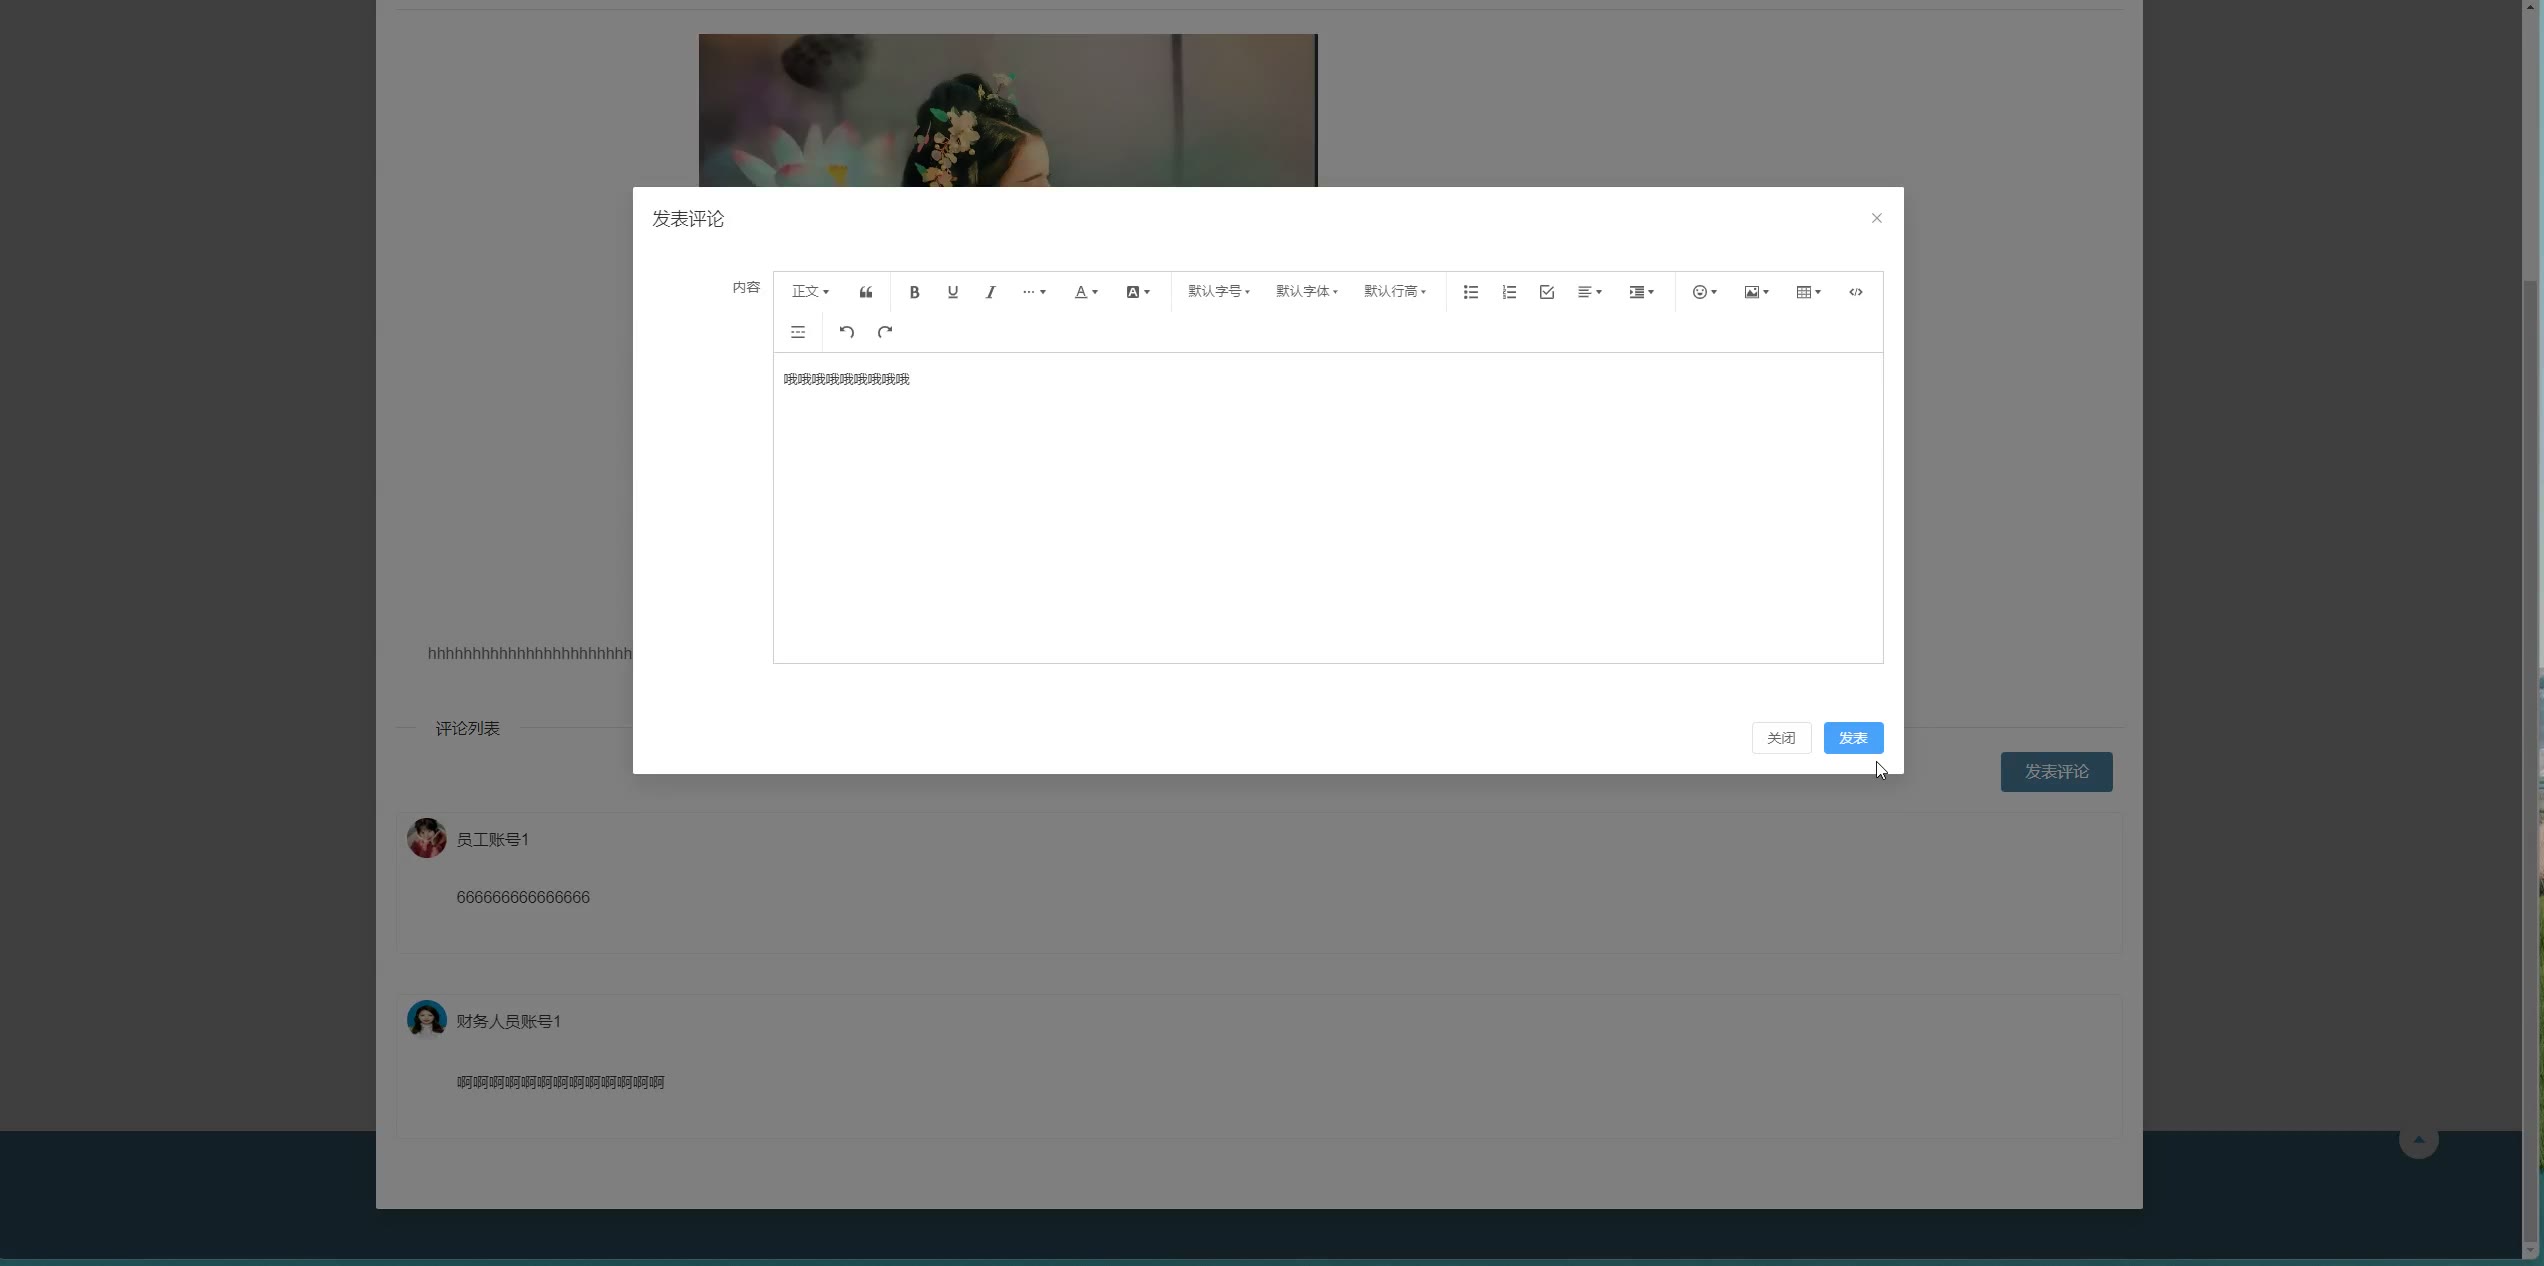Insert a code block
Screen dimensions: 2544x1266
click(1855, 292)
